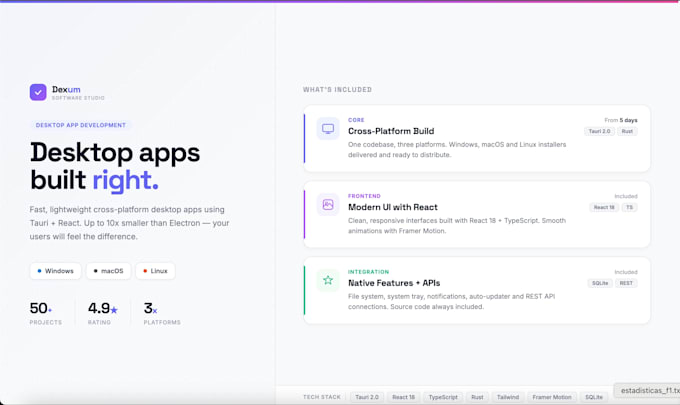Click the Cross-Platform Build title
Screen dimensions: 680x405
(x=391, y=131)
